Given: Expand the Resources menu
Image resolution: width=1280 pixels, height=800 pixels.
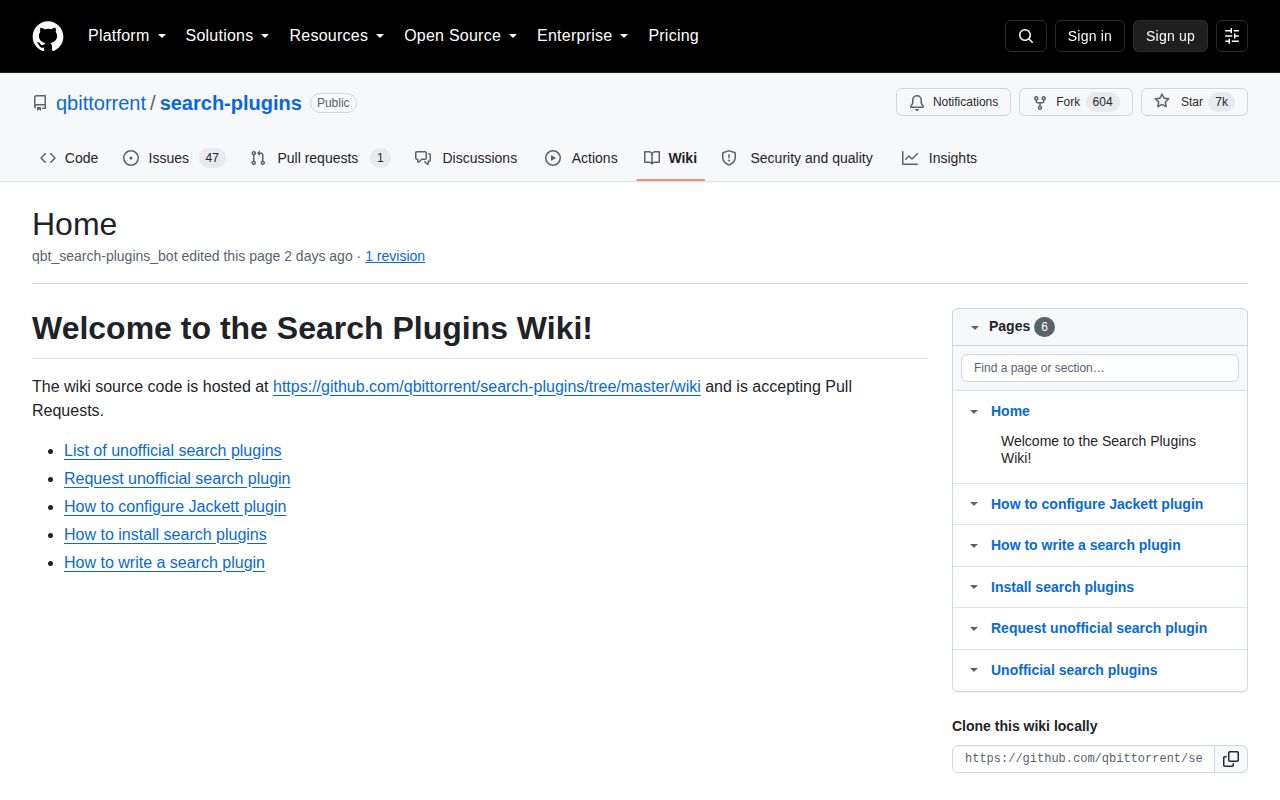Looking at the screenshot, I should pyautogui.click(x=337, y=36).
